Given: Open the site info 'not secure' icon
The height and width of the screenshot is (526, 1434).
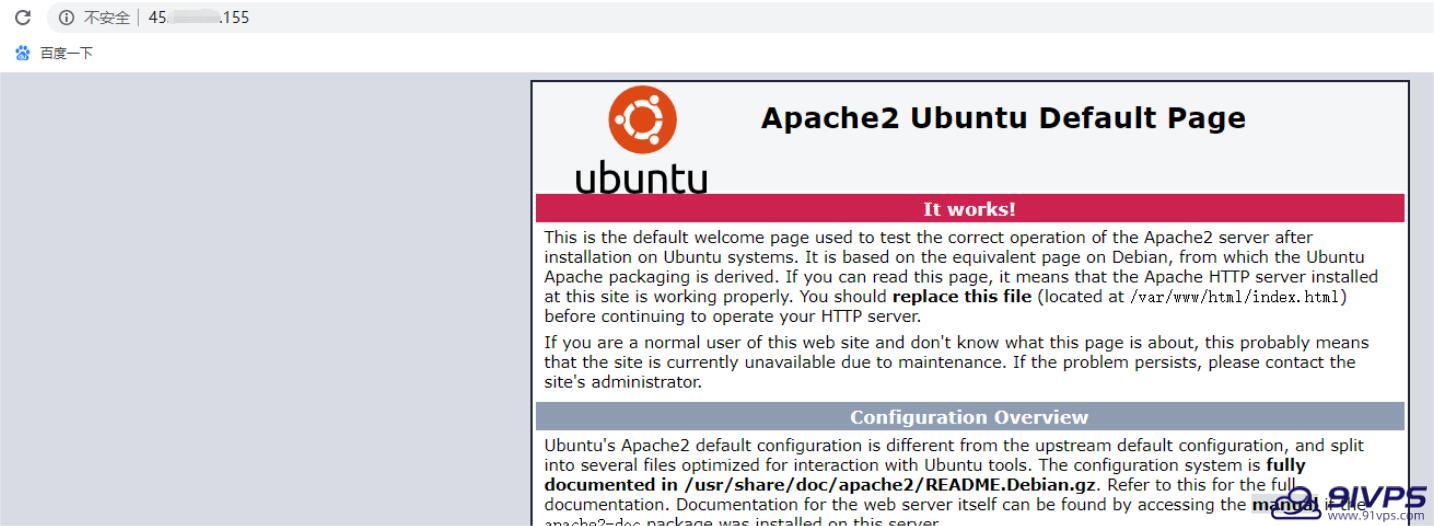Looking at the screenshot, I should pos(67,17).
